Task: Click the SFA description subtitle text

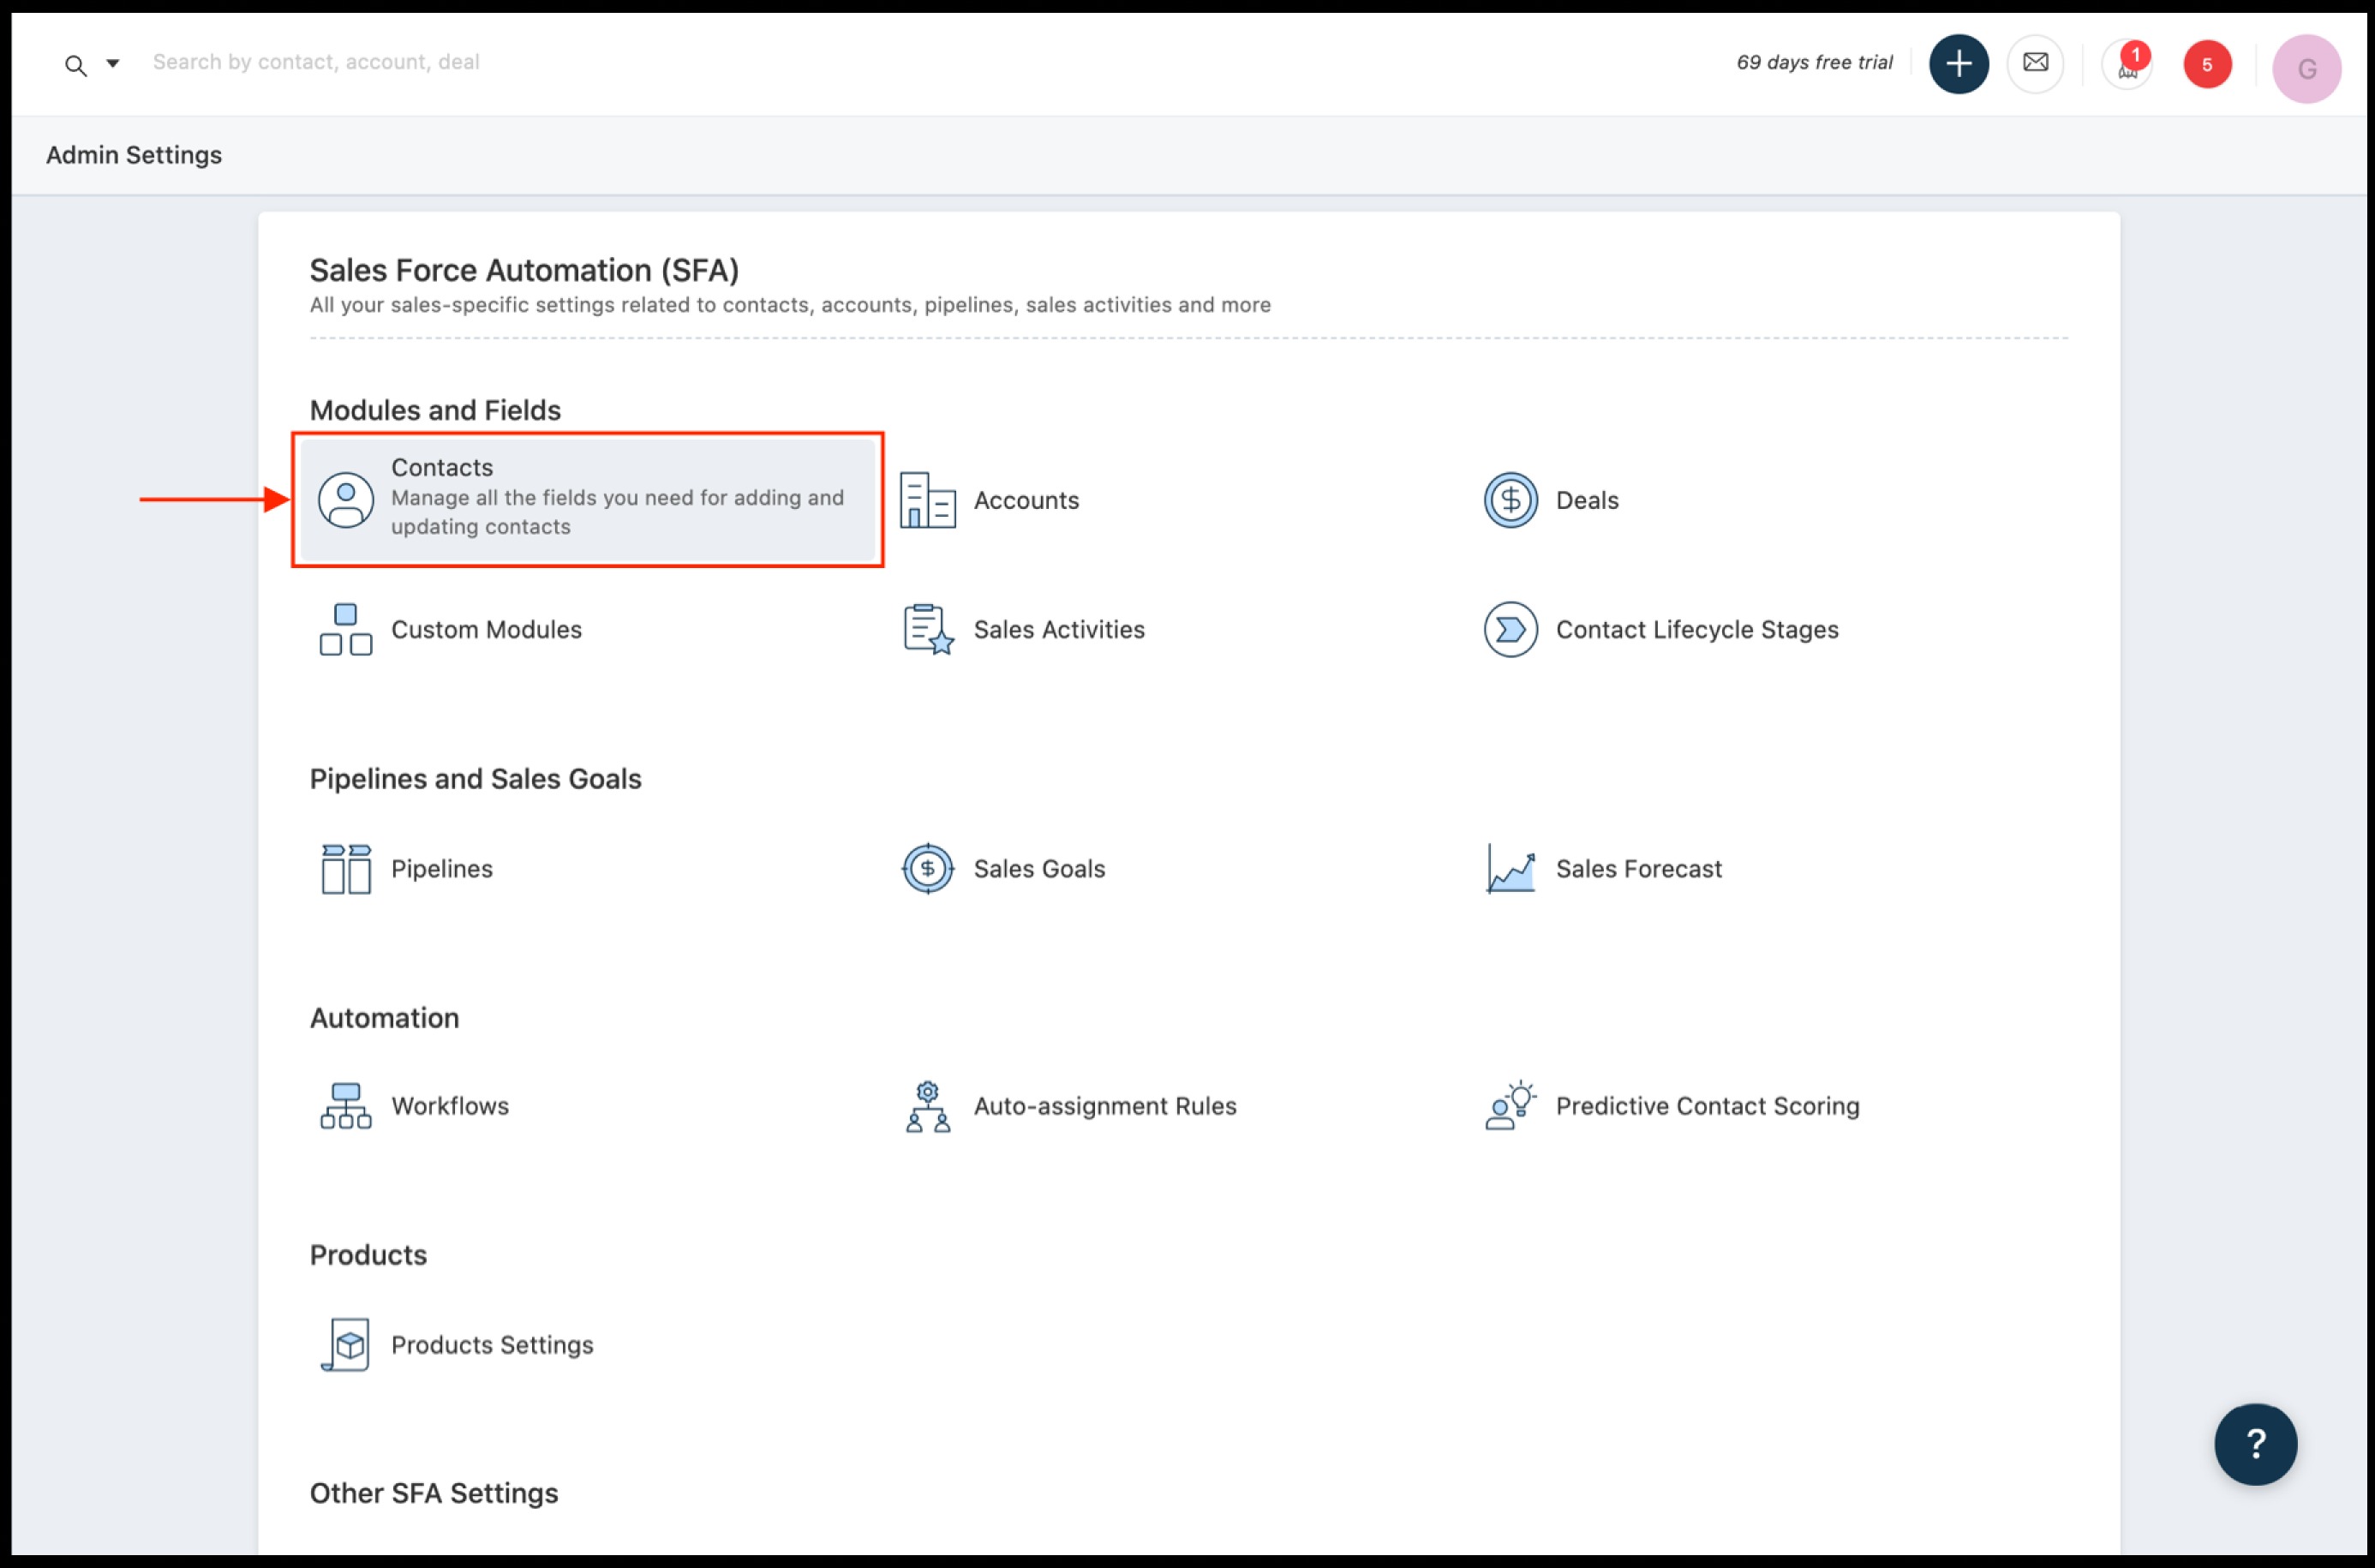Action: point(790,305)
